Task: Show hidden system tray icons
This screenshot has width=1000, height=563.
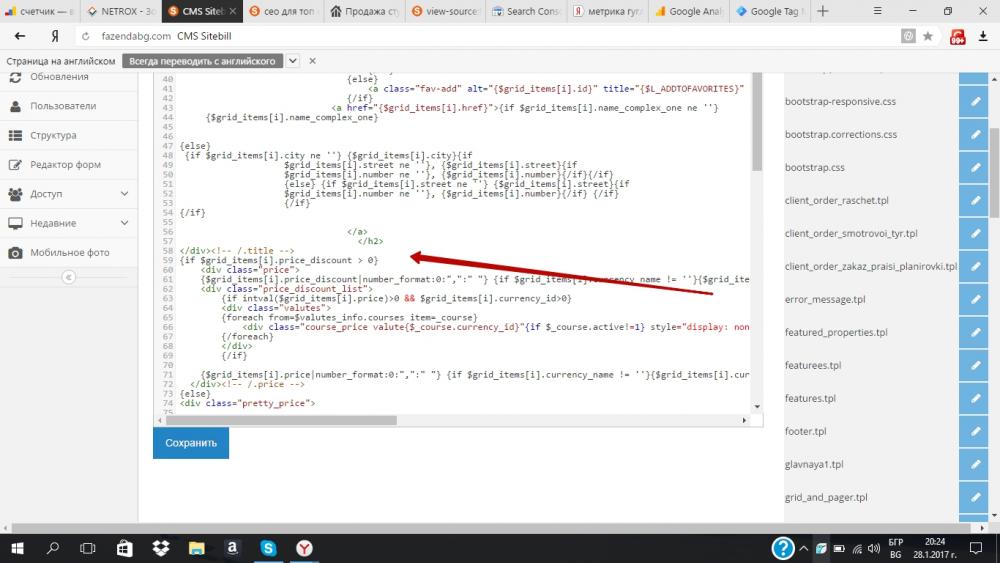Action: tap(804, 548)
